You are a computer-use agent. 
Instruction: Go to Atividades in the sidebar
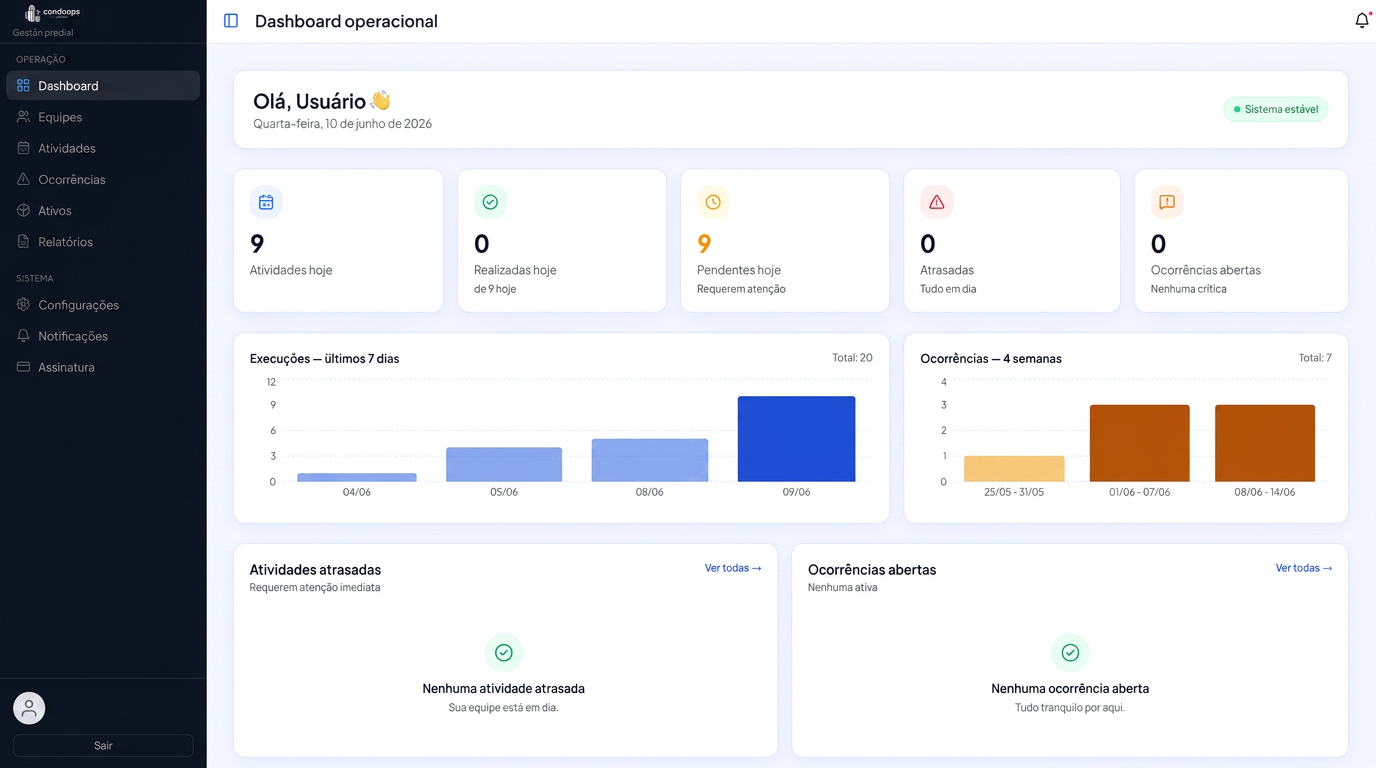point(103,148)
